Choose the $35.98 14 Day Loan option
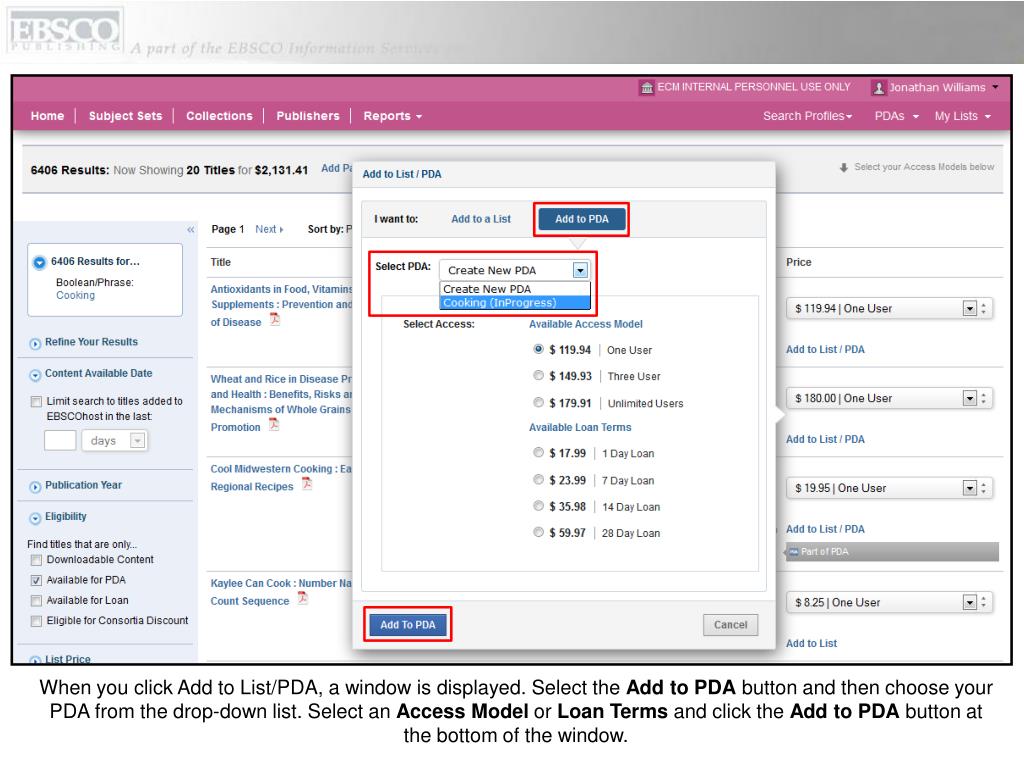The image size is (1024, 768). click(x=538, y=505)
